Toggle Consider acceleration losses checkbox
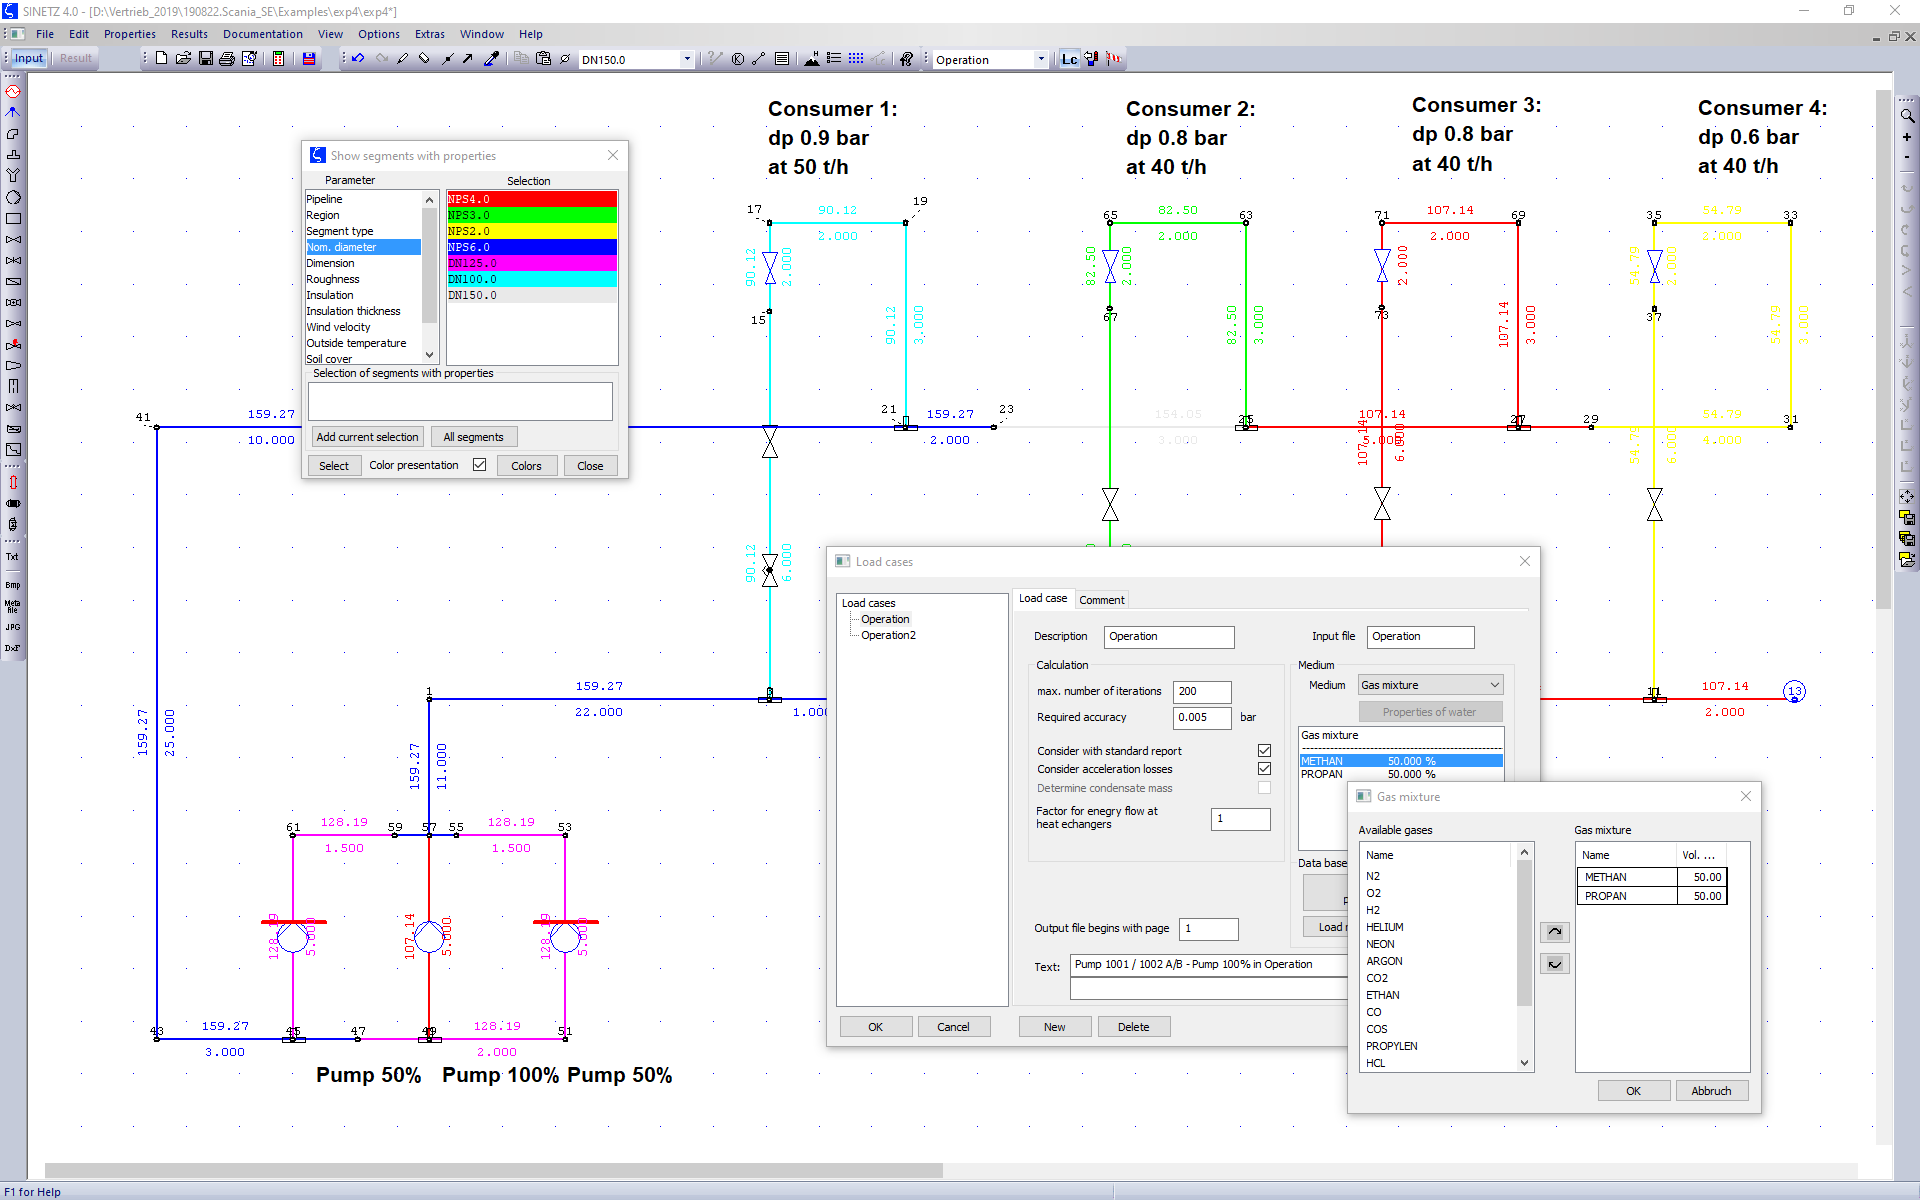The image size is (1920, 1200). [1264, 769]
